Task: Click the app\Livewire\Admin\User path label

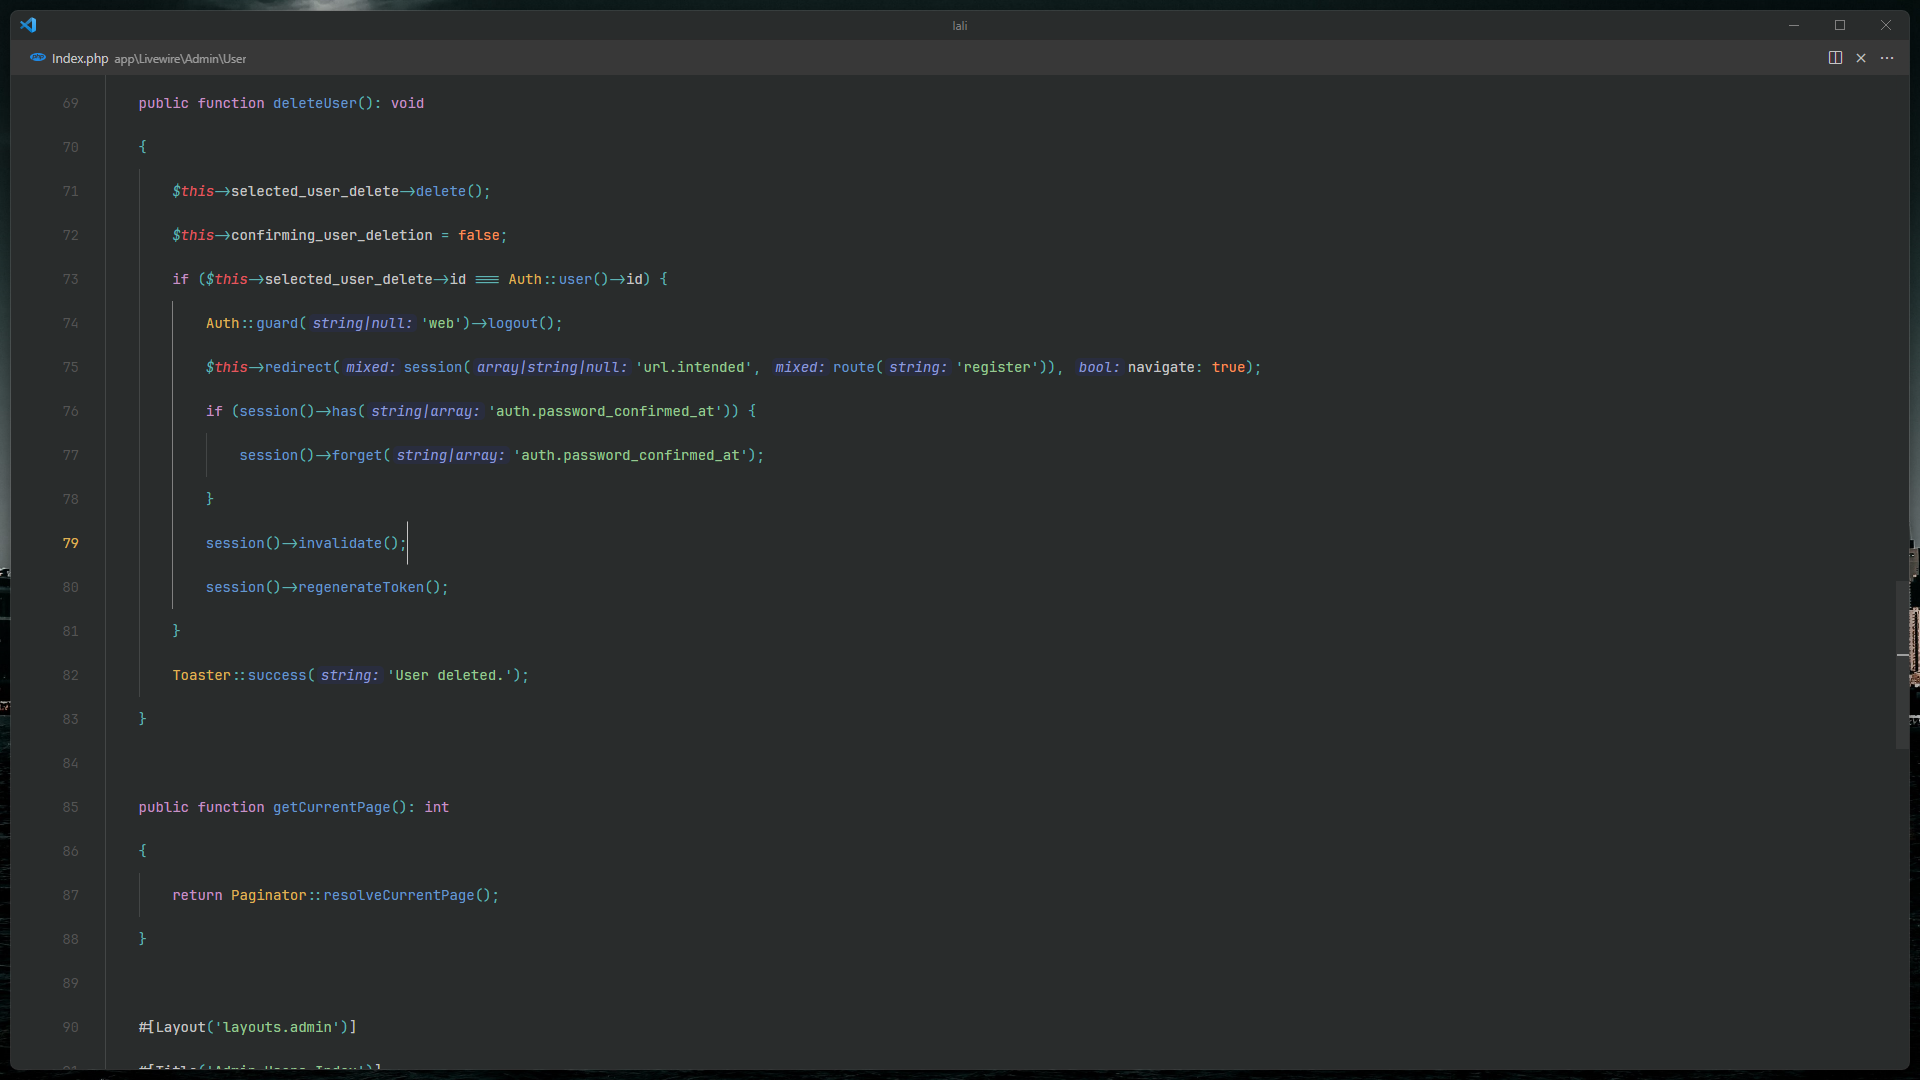Action: (x=180, y=59)
